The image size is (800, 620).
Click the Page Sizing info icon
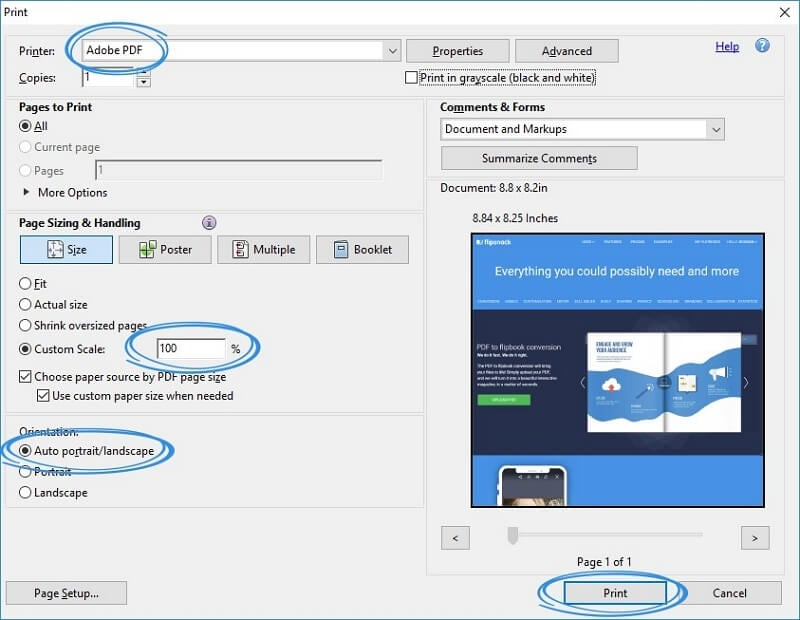207,223
